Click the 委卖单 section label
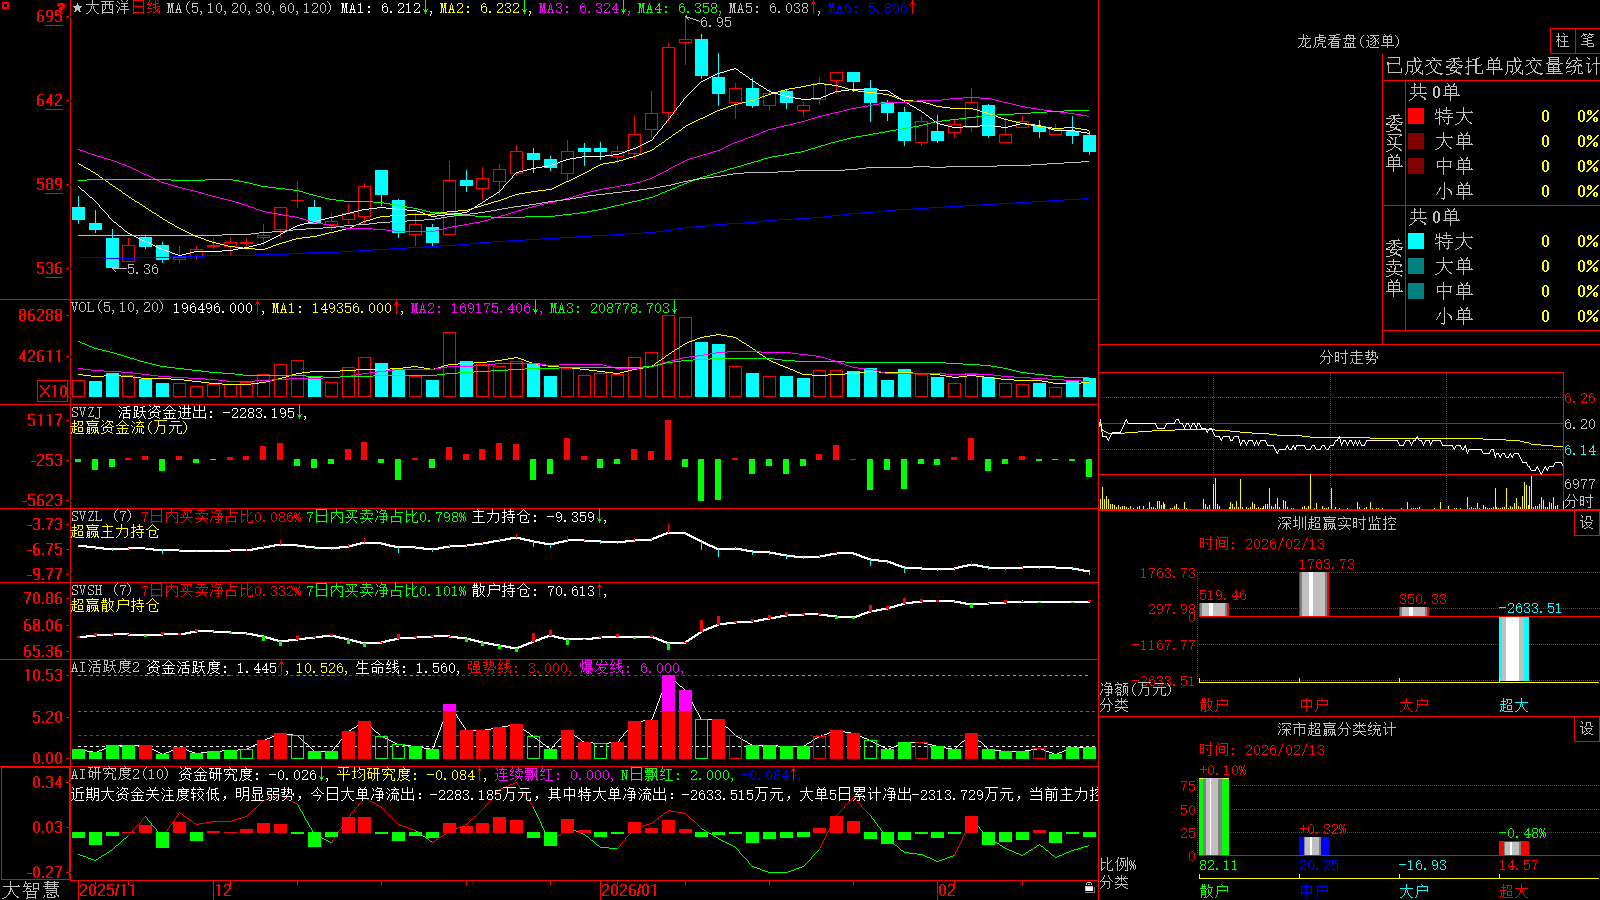 coord(1394,266)
